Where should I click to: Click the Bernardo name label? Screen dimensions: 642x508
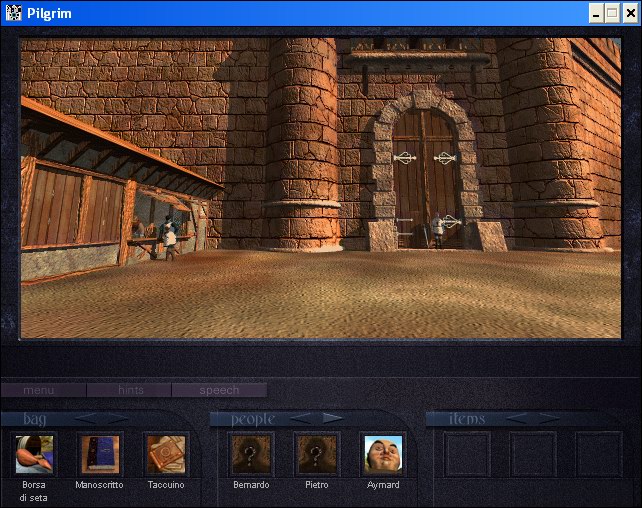(251, 485)
